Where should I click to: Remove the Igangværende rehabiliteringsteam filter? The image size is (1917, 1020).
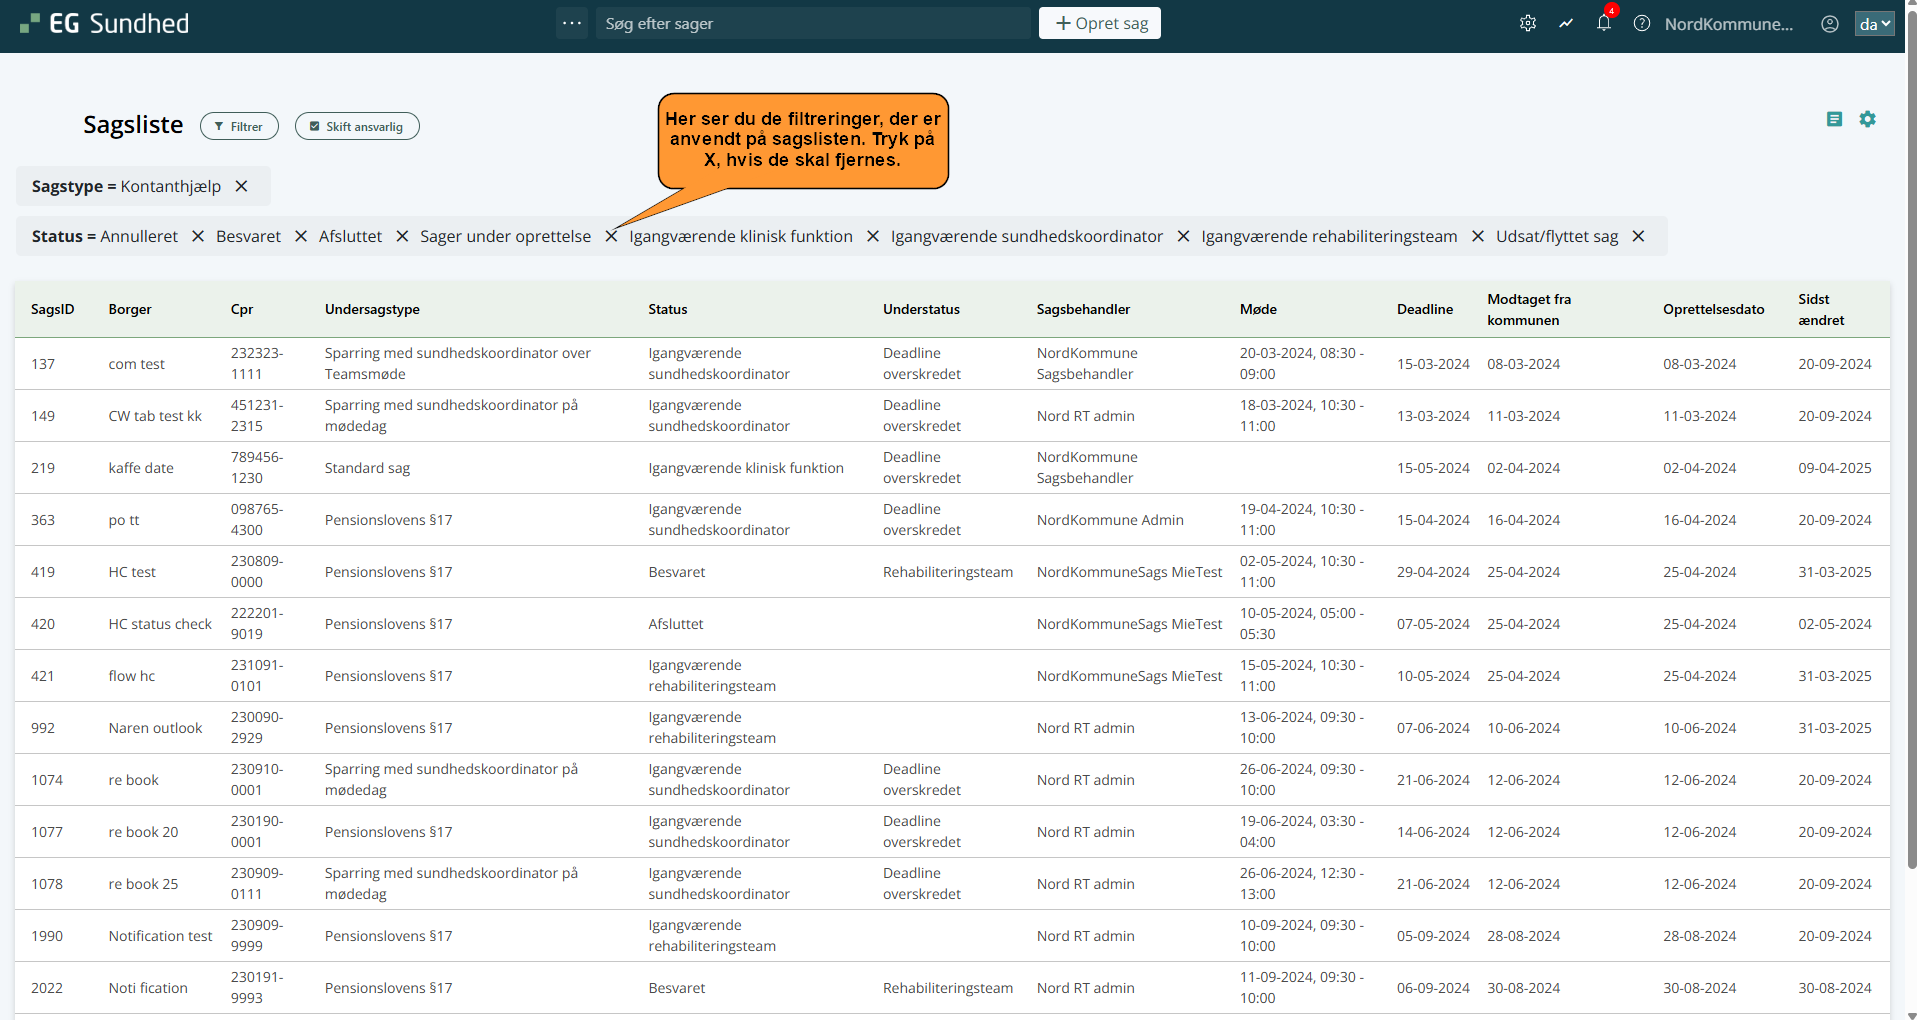coord(1478,236)
